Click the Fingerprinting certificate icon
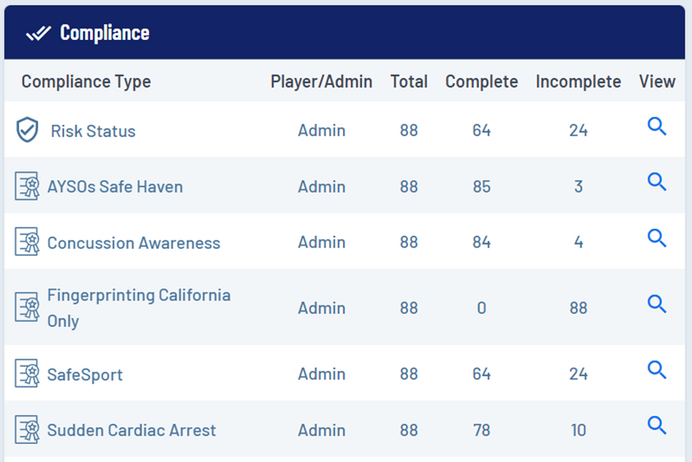692x462 pixels. click(x=27, y=308)
